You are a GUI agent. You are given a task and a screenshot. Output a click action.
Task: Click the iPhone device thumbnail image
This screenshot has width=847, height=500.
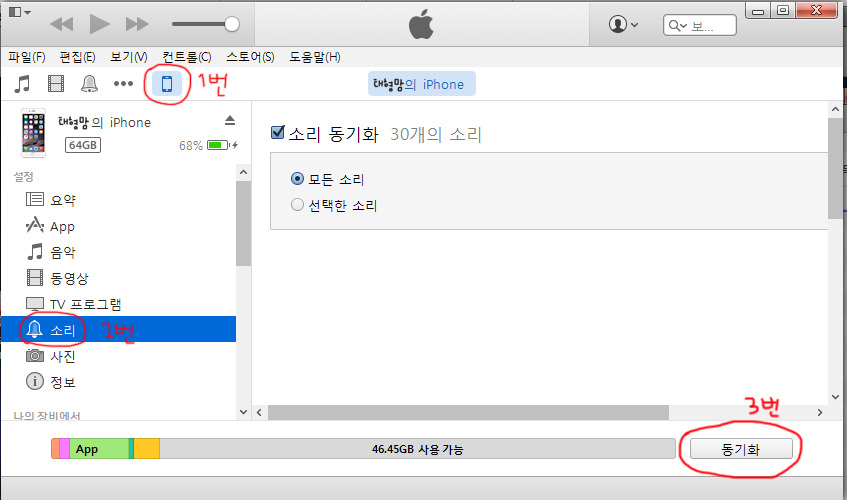coord(33,133)
